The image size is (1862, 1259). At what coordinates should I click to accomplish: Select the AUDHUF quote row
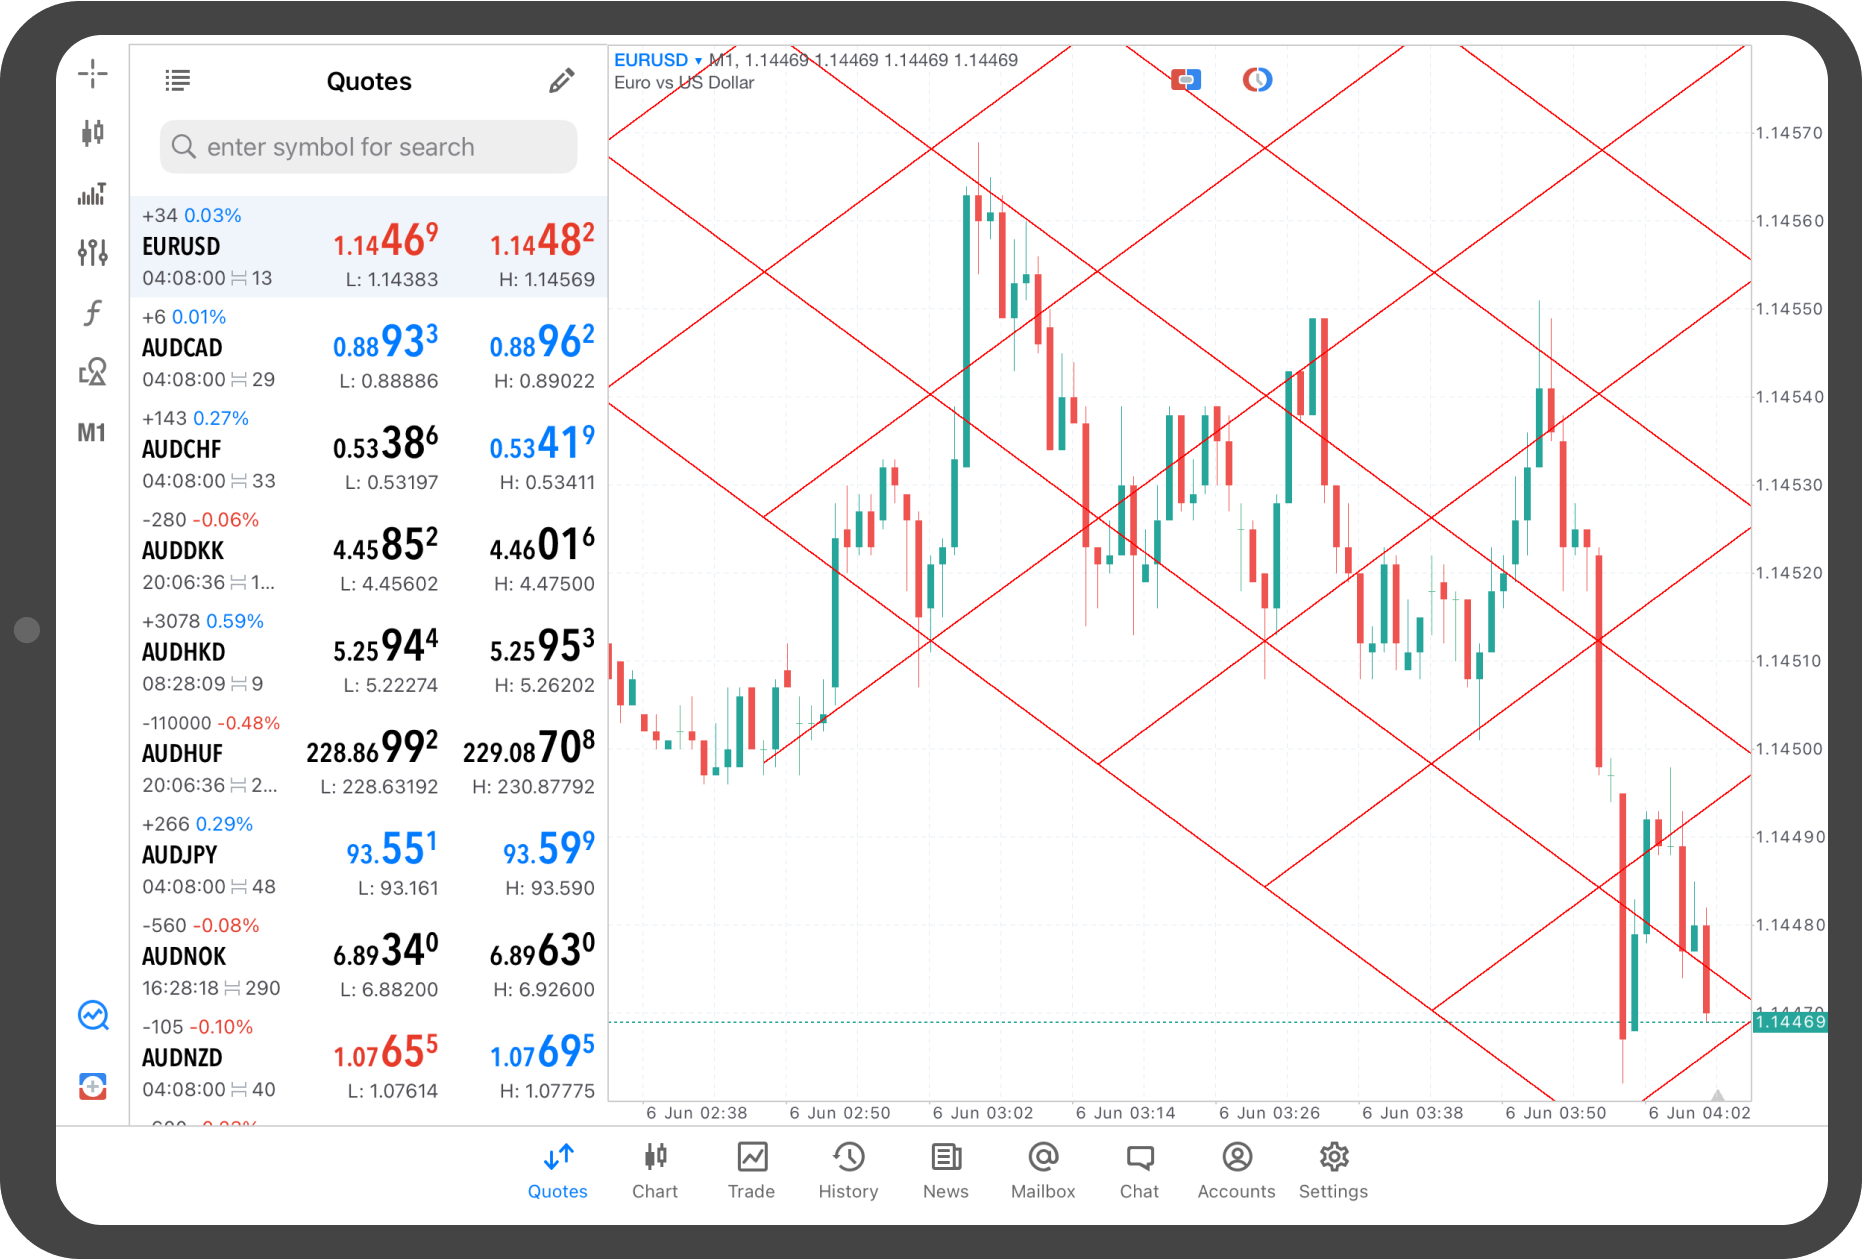(369, 754)
